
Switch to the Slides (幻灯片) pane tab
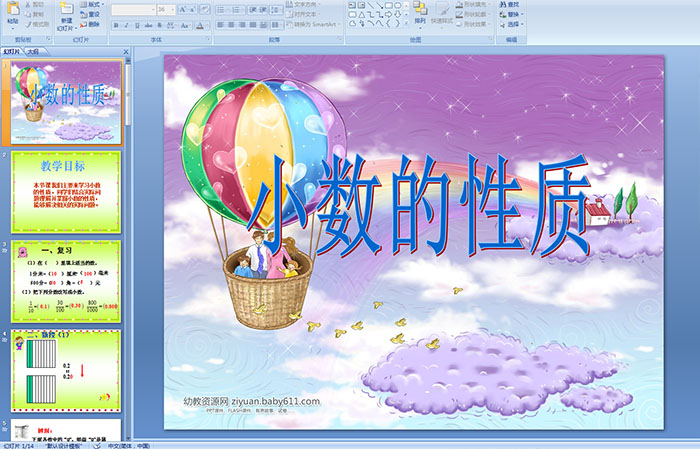pos(12,52)
